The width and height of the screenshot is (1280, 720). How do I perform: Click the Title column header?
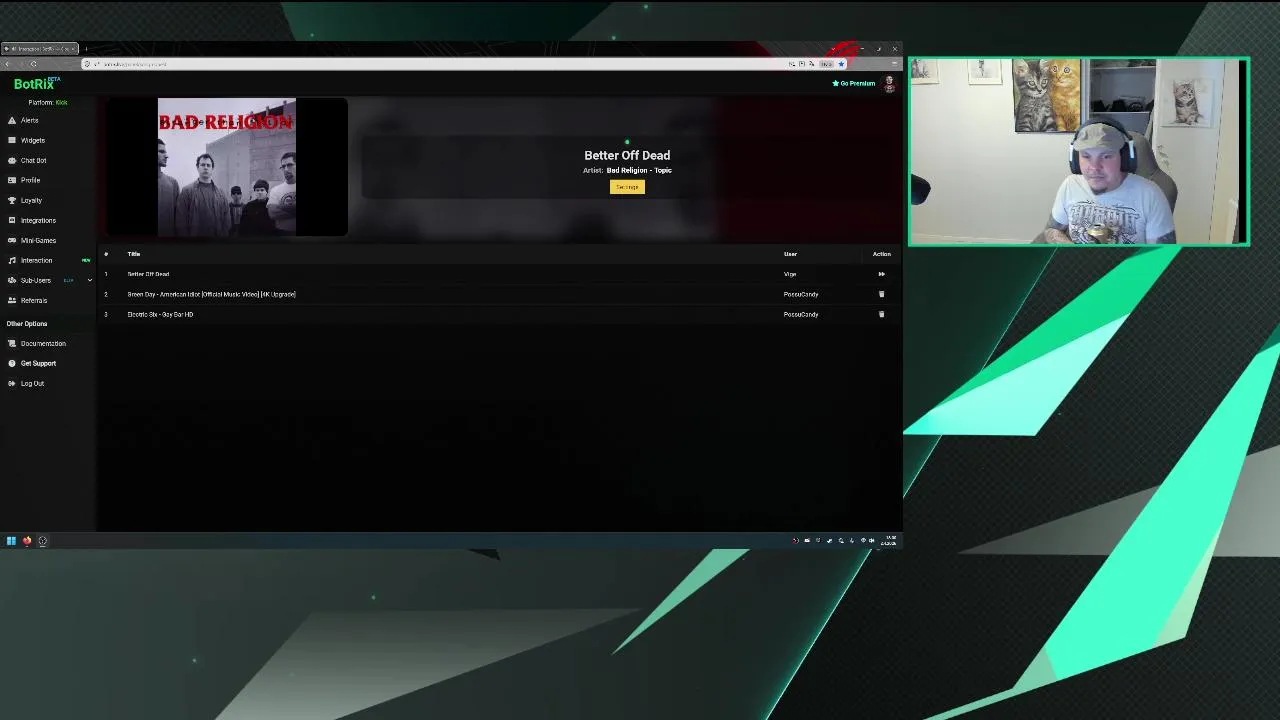134,254
